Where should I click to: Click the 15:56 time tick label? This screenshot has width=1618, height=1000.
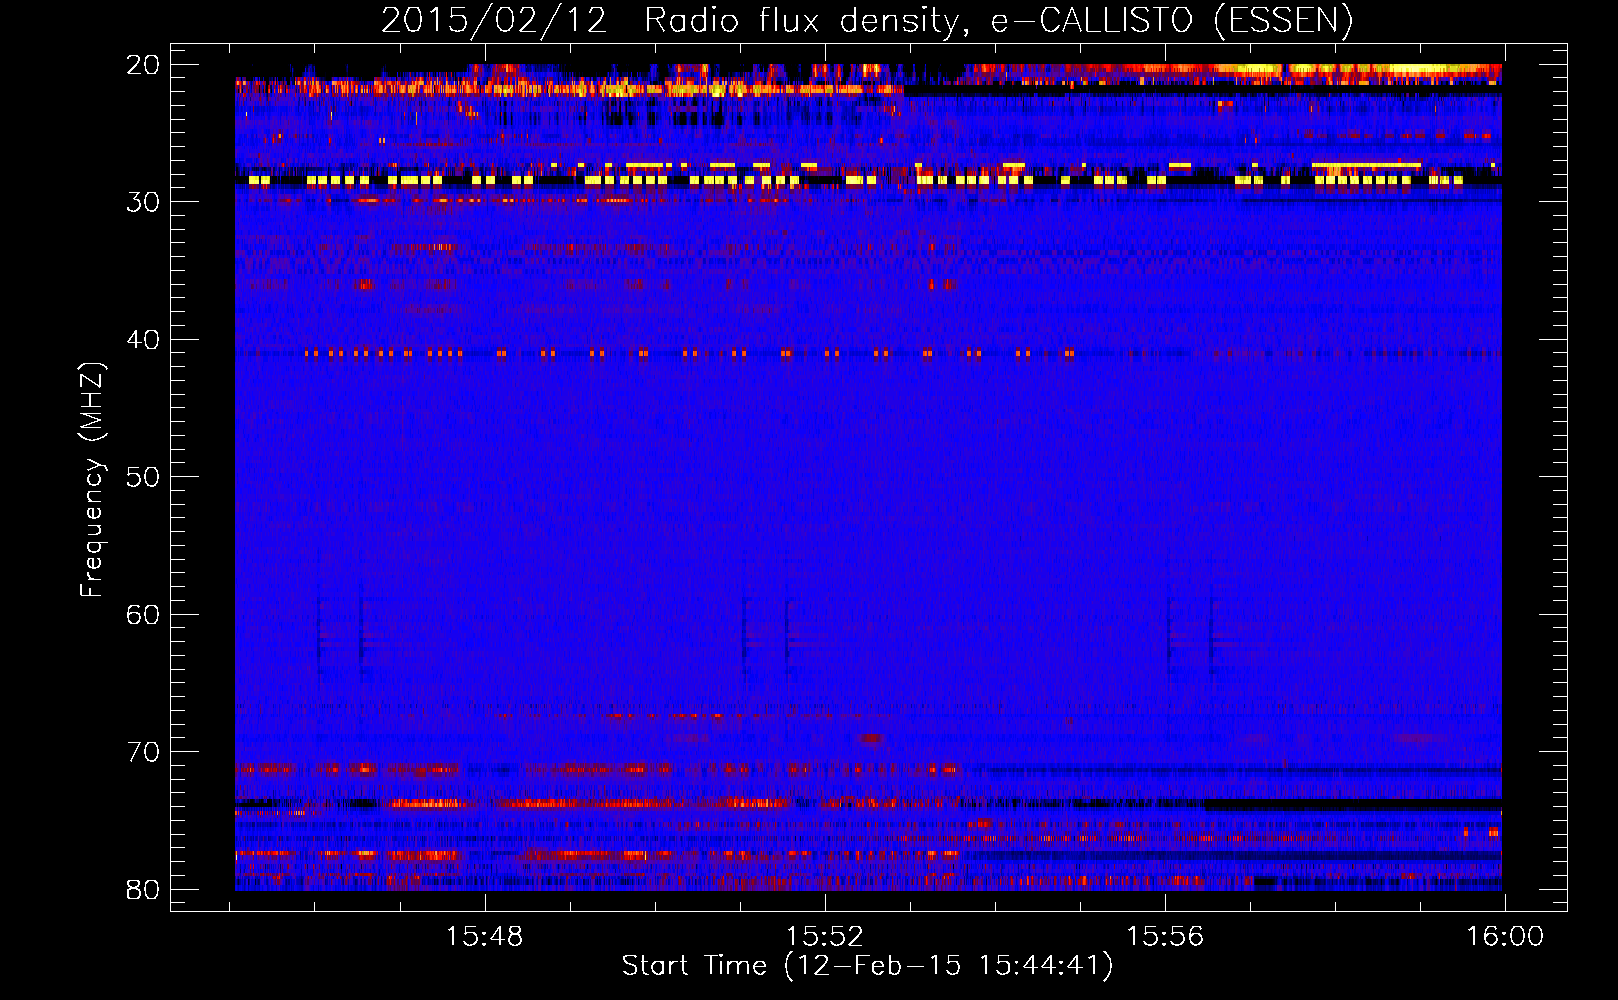[x=1165, y=937]
